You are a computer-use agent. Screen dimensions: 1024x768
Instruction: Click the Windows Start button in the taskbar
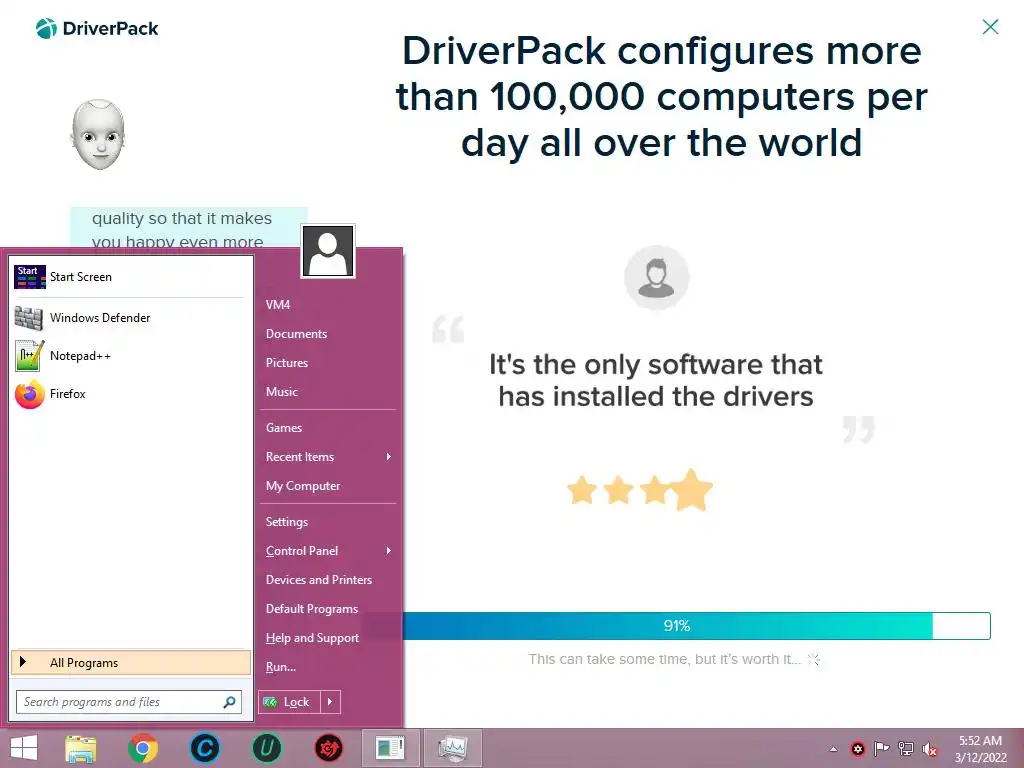point(24,748)
